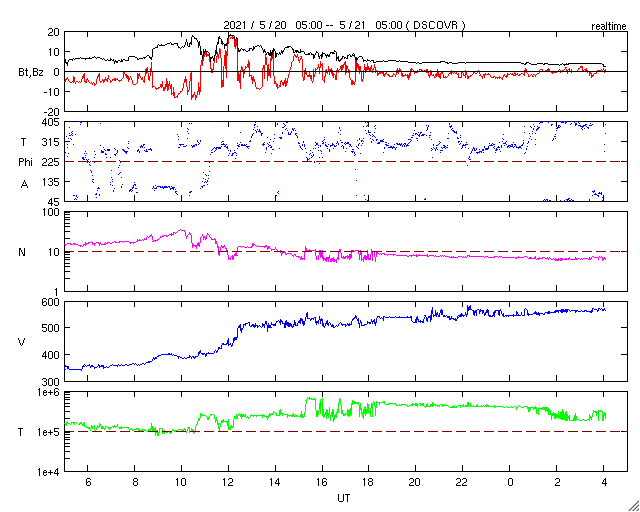Click the "135" tick on the Phi axis
Screen dimensions: 640x512
(51, 182)
